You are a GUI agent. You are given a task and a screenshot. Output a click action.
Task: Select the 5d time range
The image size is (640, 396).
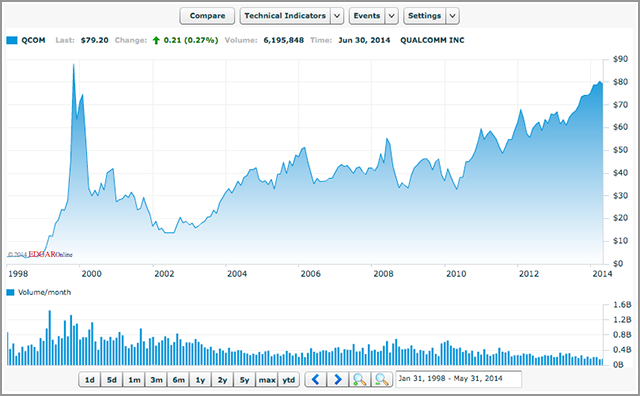click(111, 380)
